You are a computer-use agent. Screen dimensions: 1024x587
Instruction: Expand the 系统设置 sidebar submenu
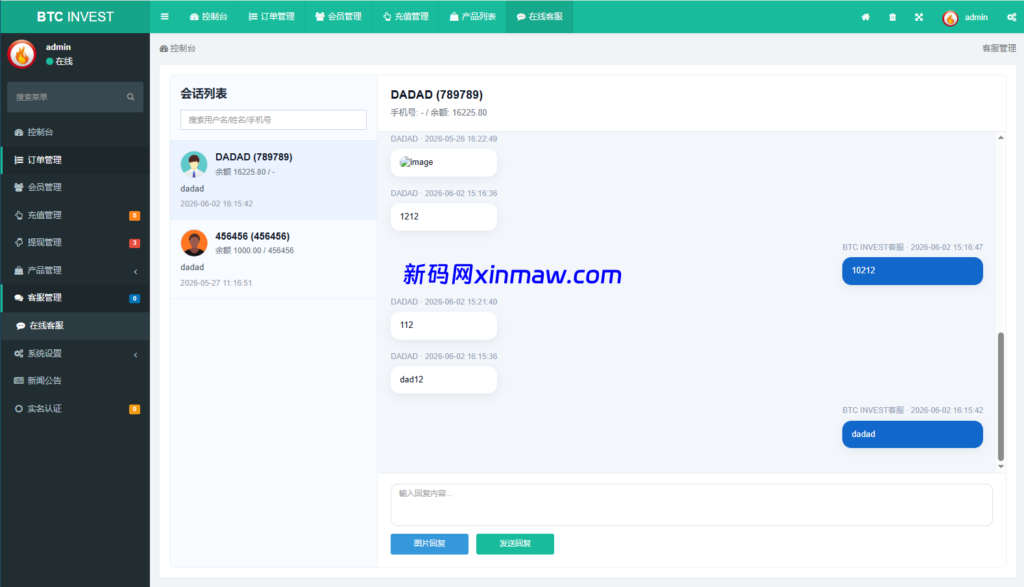(75, 353)
